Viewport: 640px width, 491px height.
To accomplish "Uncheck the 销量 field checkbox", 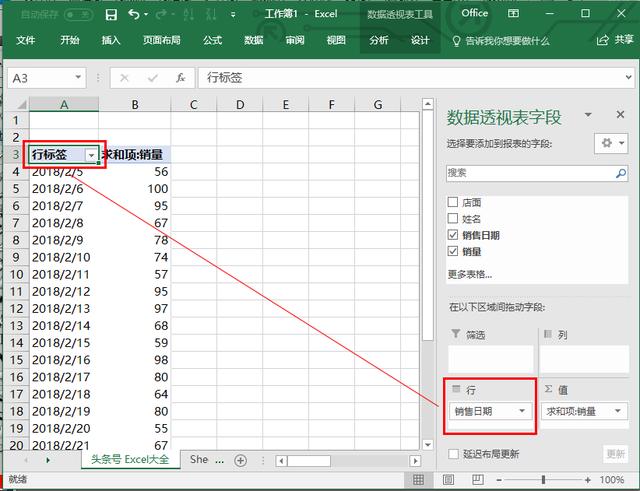I will click(x=453, y=251).
